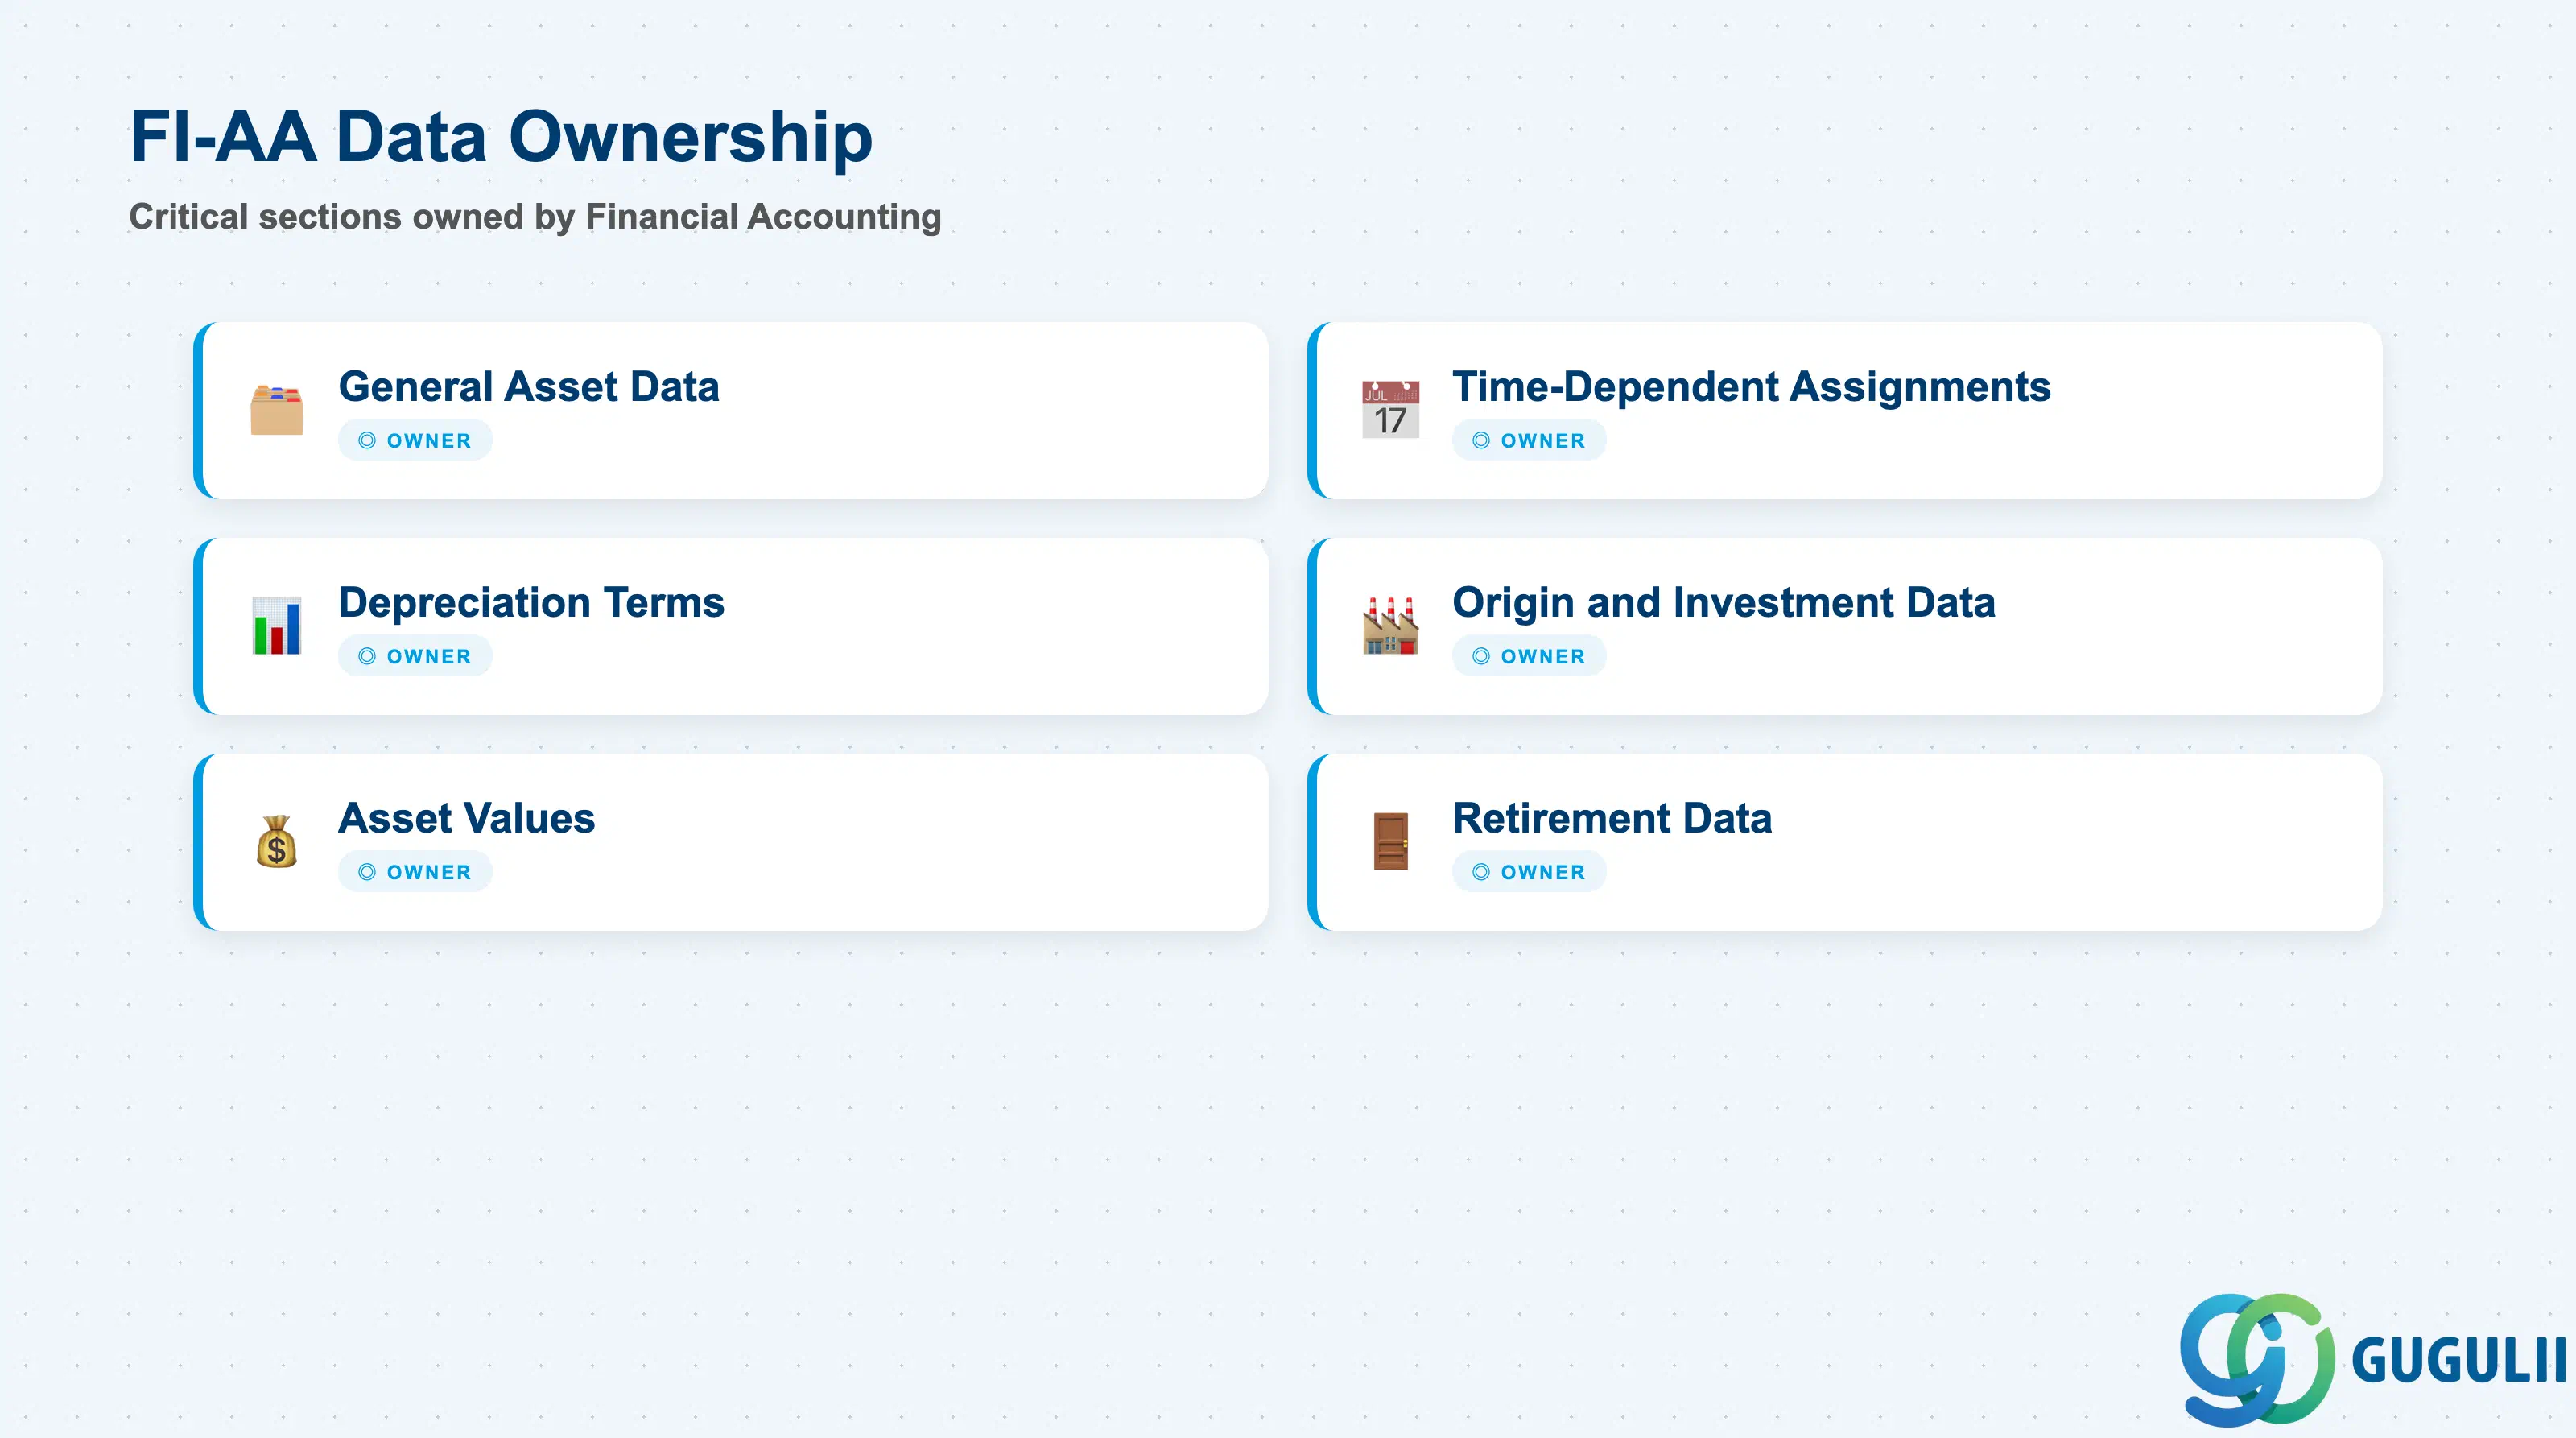Select OWNER badge under Origin and Investment Data
The width and height of the screenshot is (2576, 1438).
(x=1529, y=657)
